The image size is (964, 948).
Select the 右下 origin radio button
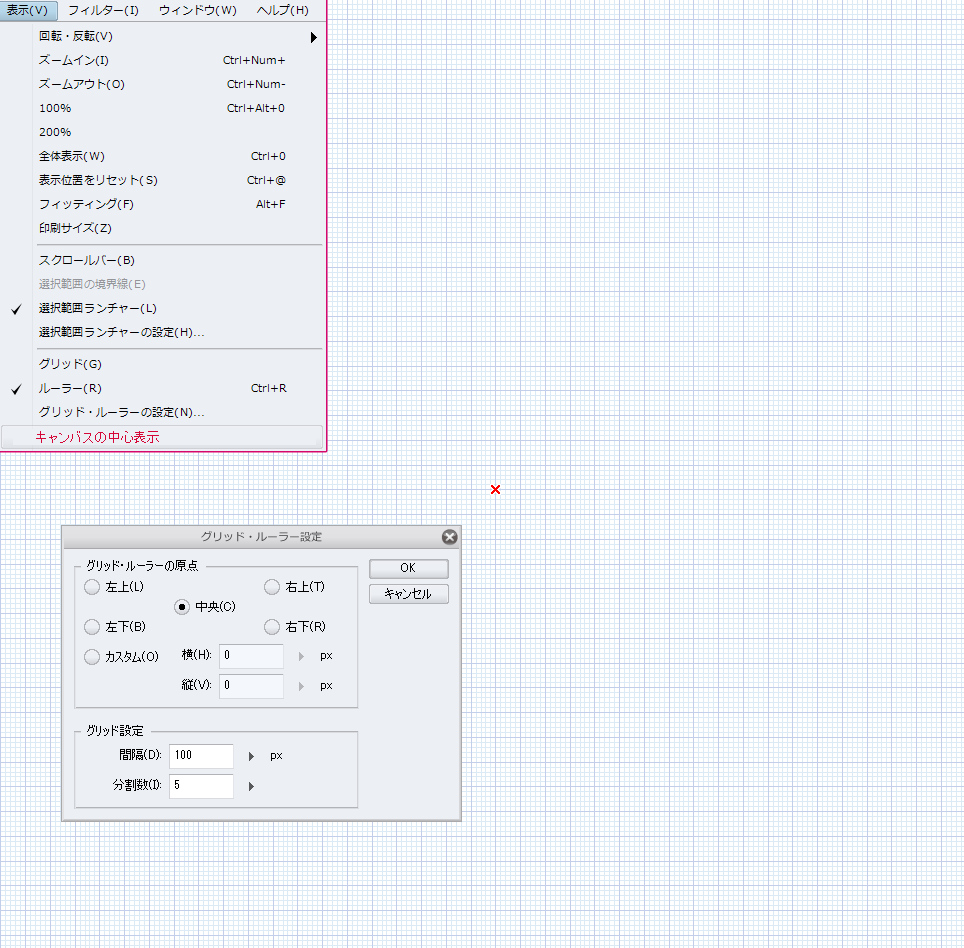pyautogui.click(x=272, y=627)
